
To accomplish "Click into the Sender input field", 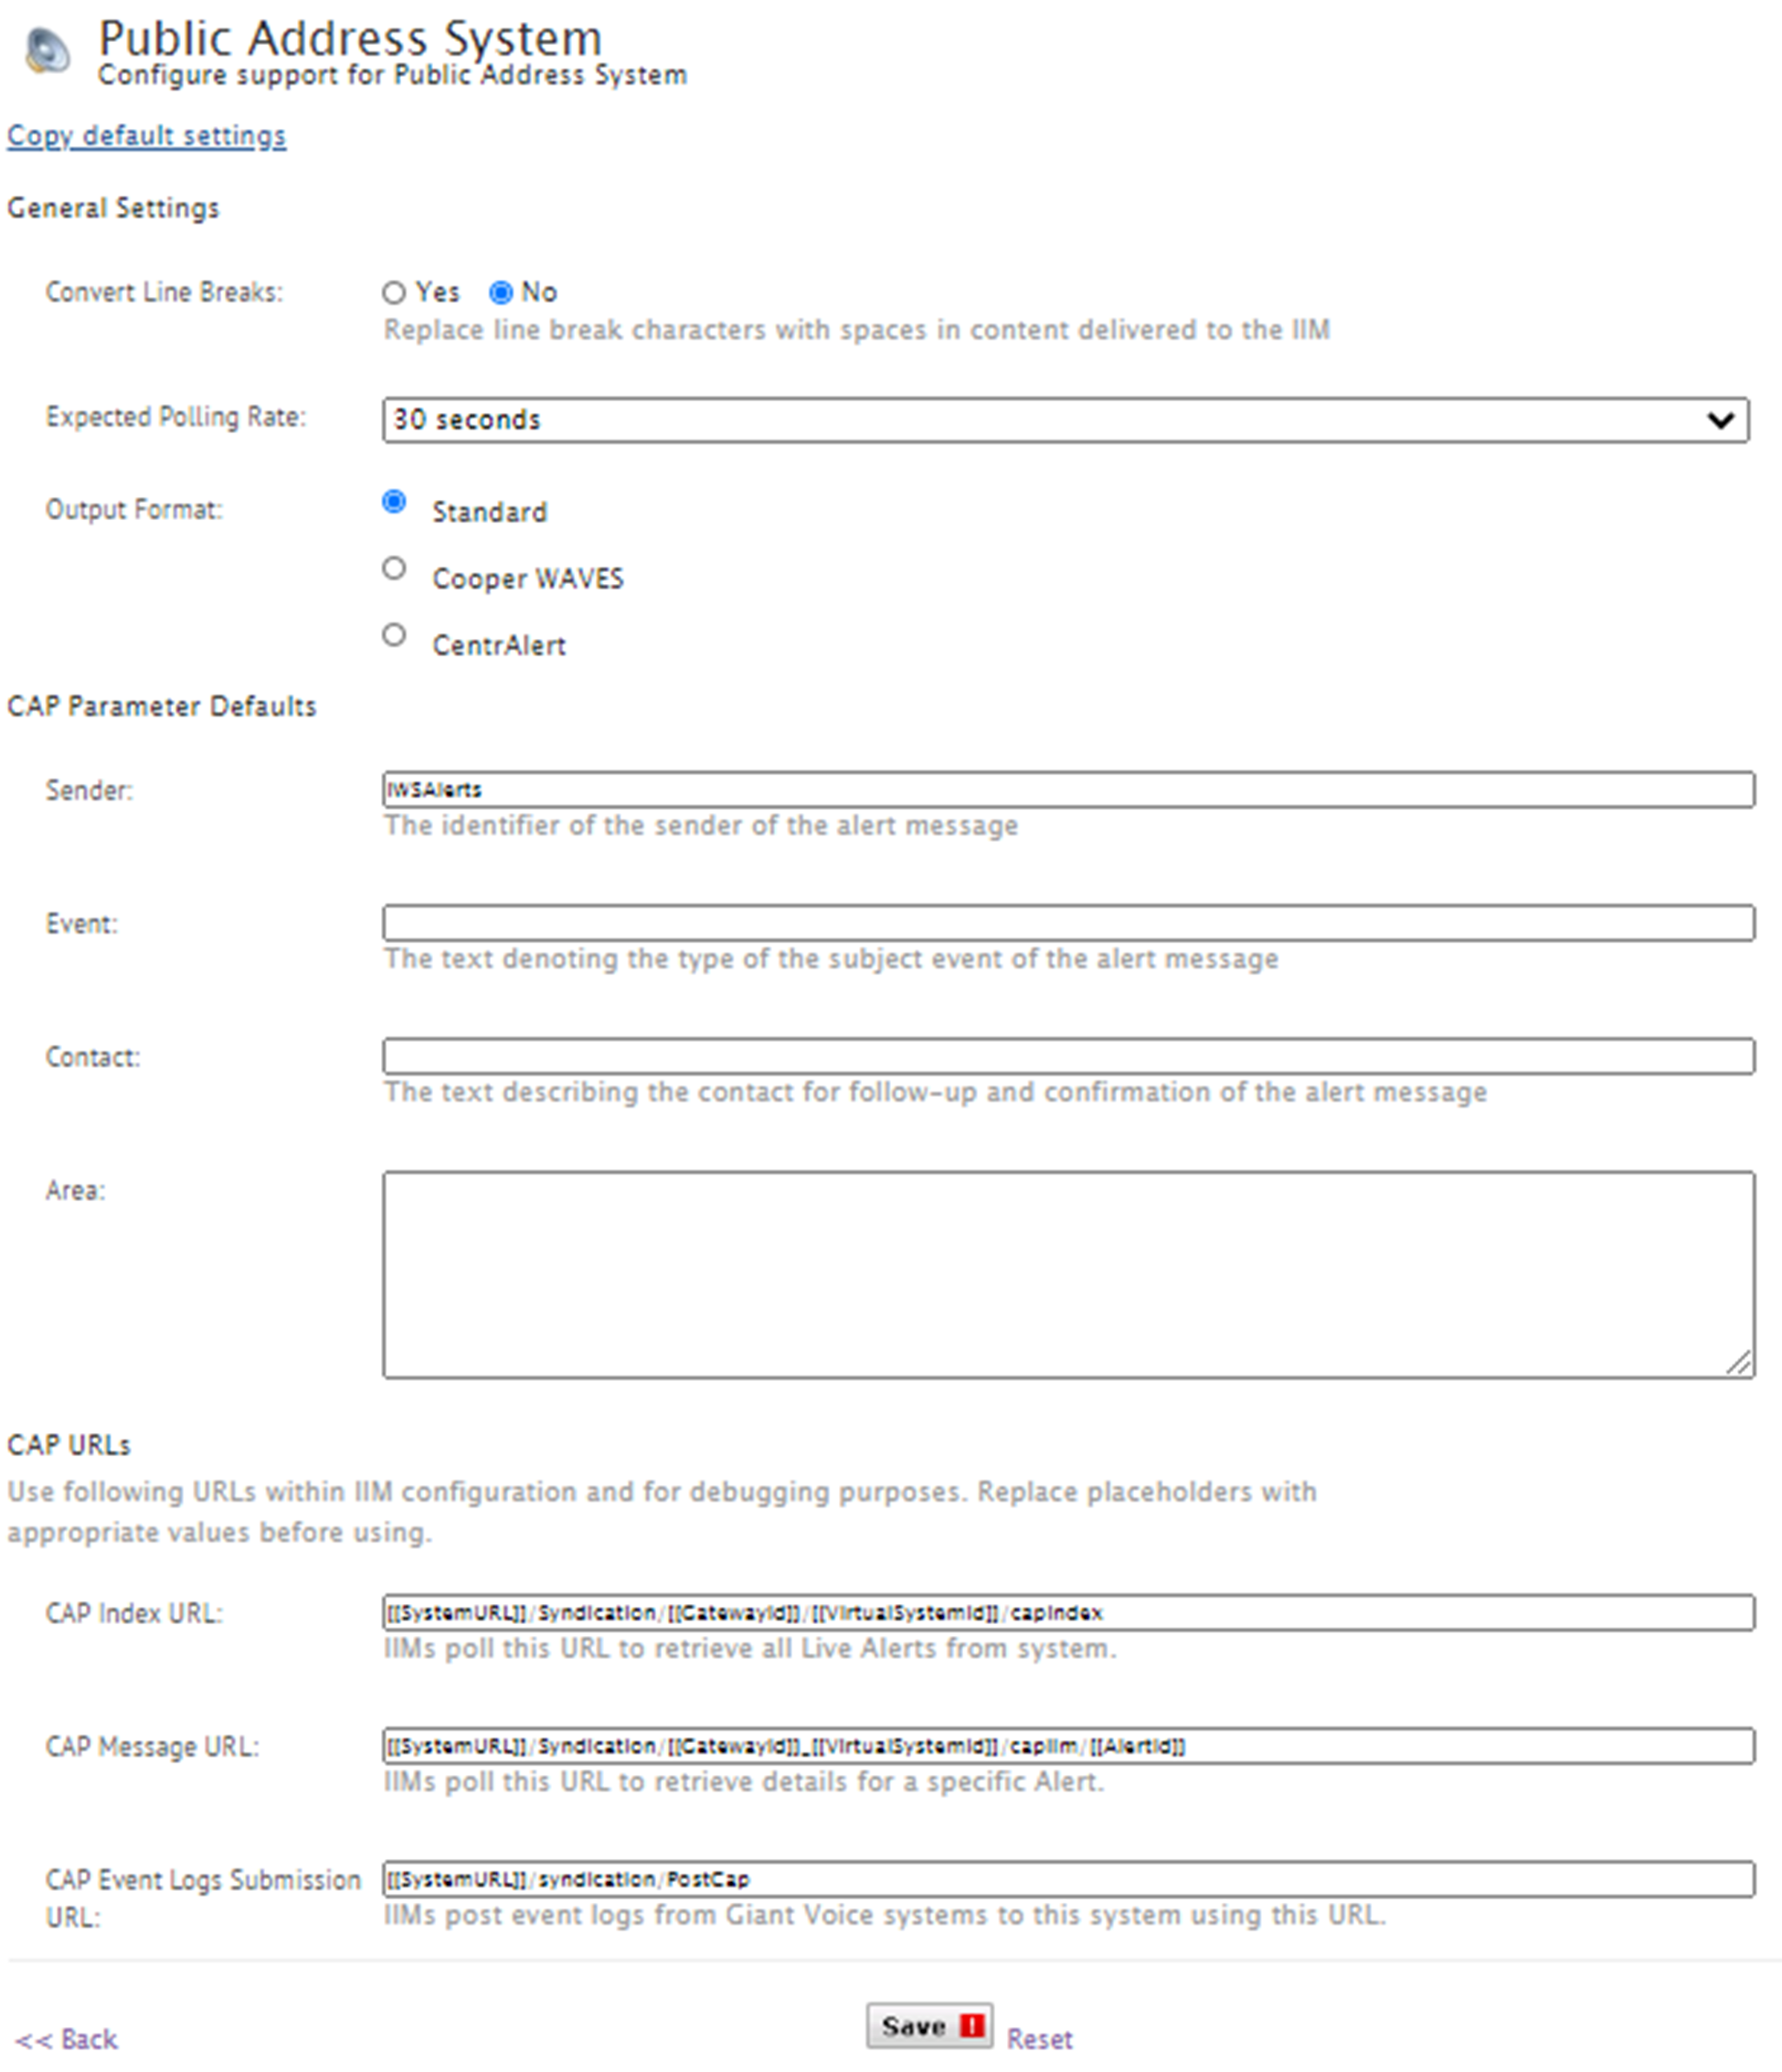I will pyautogui.click(x=1068, y=789).
